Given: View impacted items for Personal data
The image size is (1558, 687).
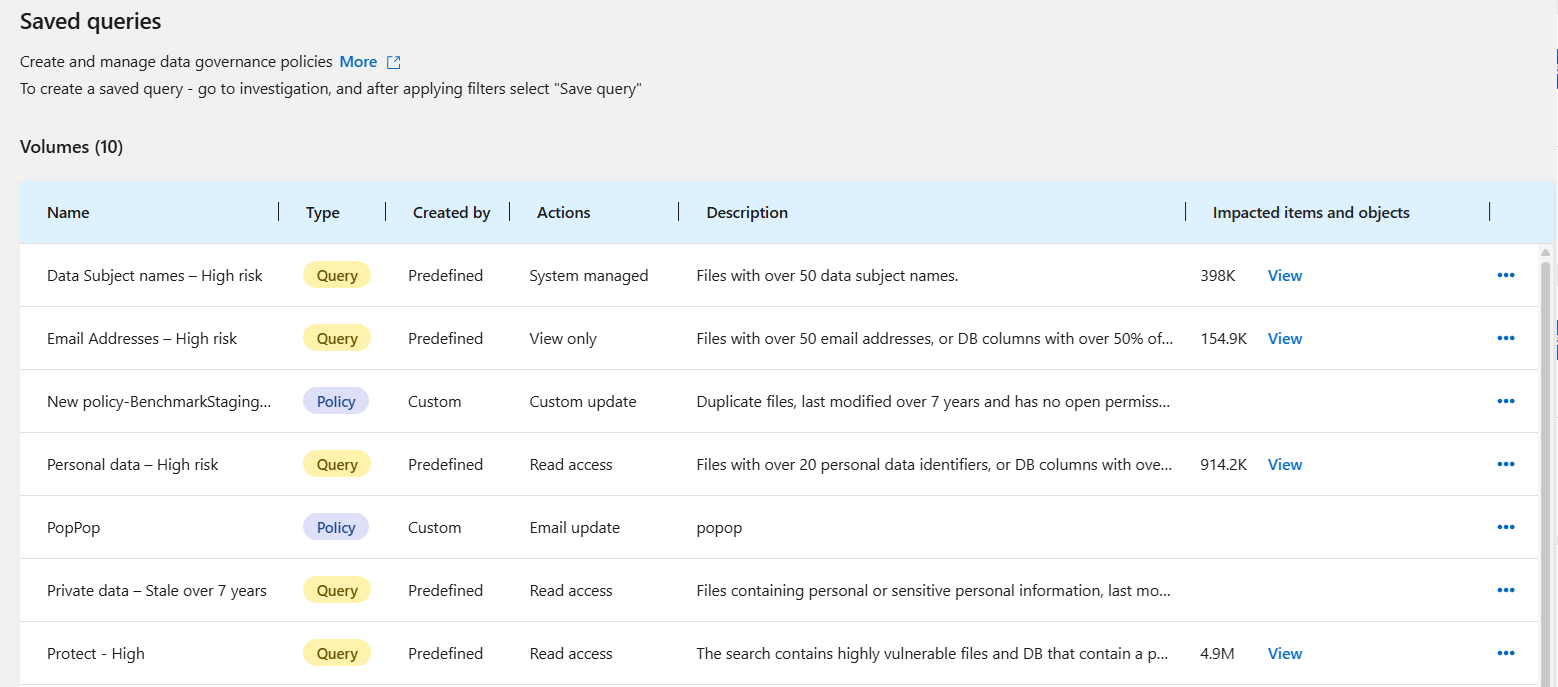Looking at the screenshot, I should click(1285, 464).
